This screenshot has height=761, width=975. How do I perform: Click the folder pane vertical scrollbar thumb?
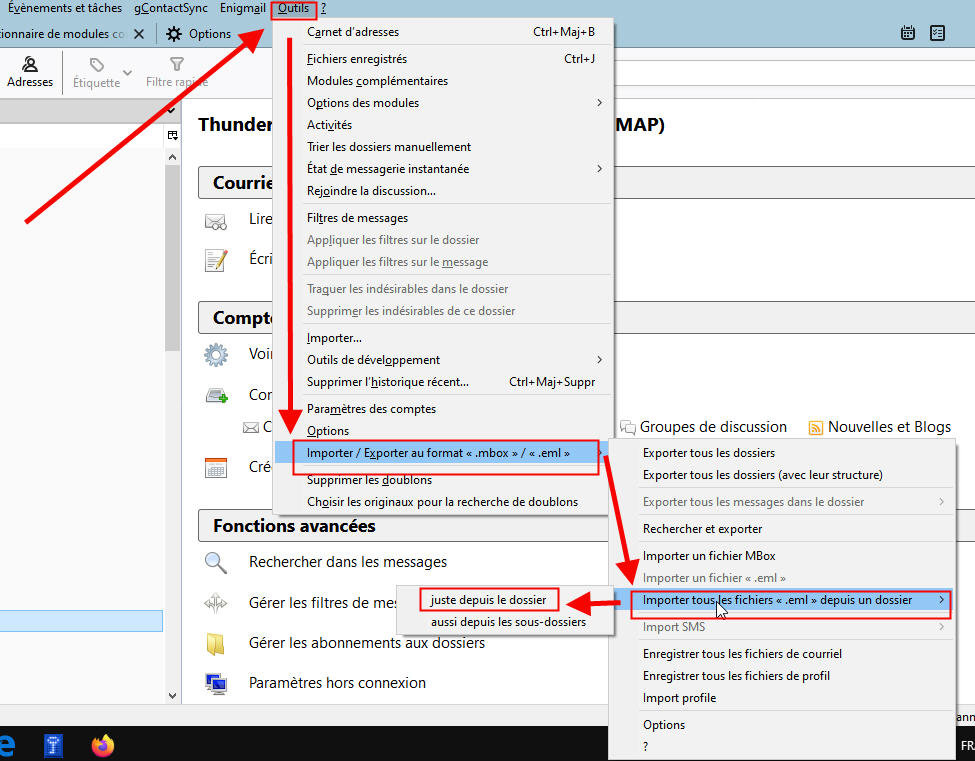tap(172, 258)
